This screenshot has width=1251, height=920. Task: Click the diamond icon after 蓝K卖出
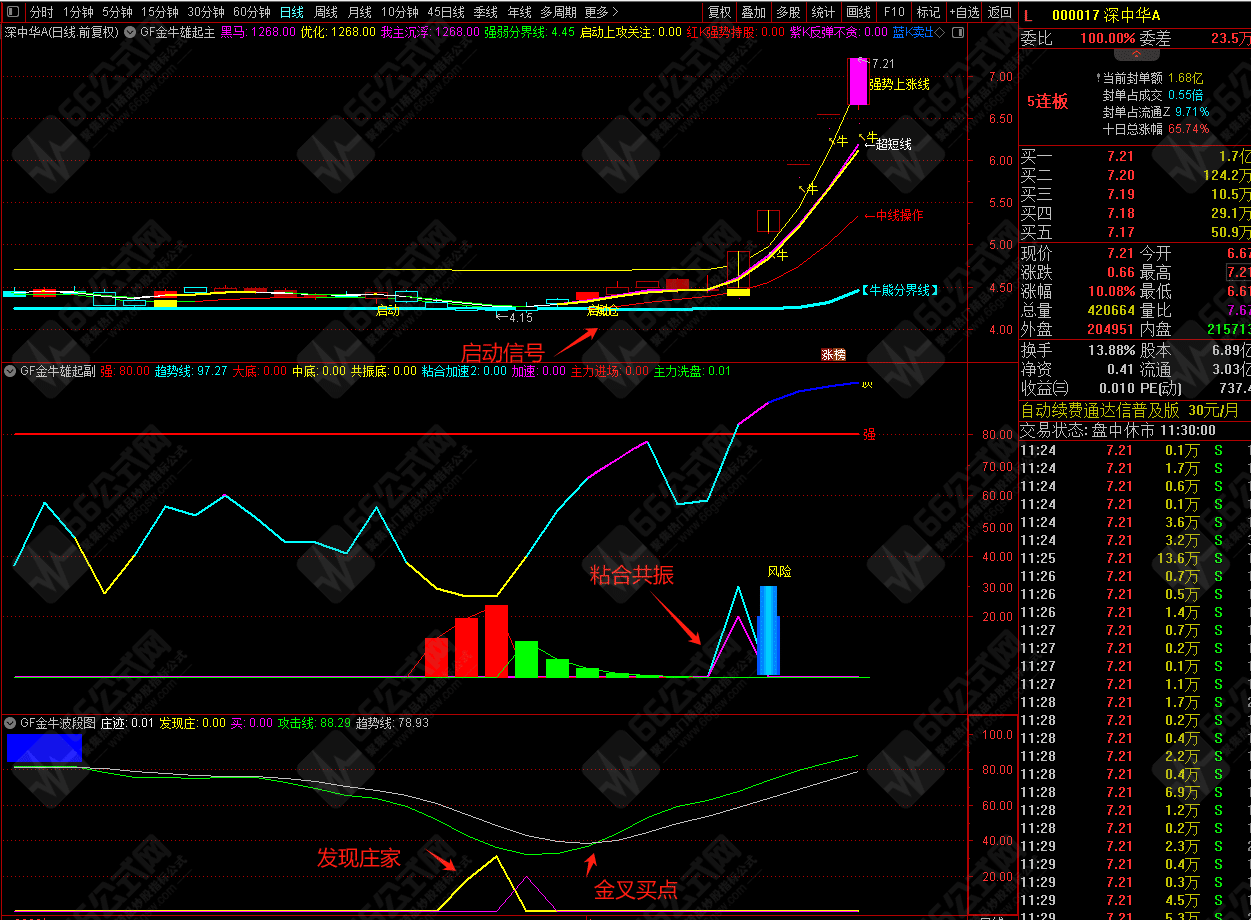940,32
